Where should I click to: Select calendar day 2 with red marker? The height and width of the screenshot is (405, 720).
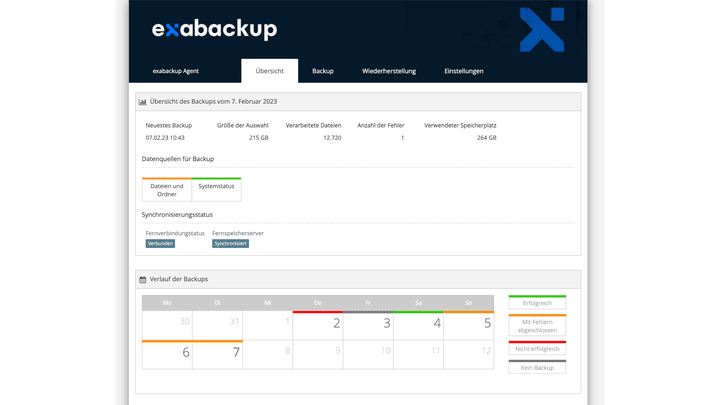[x=318, y=325]
